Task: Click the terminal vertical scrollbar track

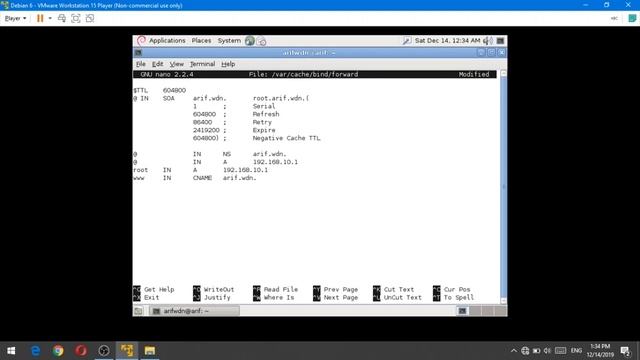Action: coord(503,187)
